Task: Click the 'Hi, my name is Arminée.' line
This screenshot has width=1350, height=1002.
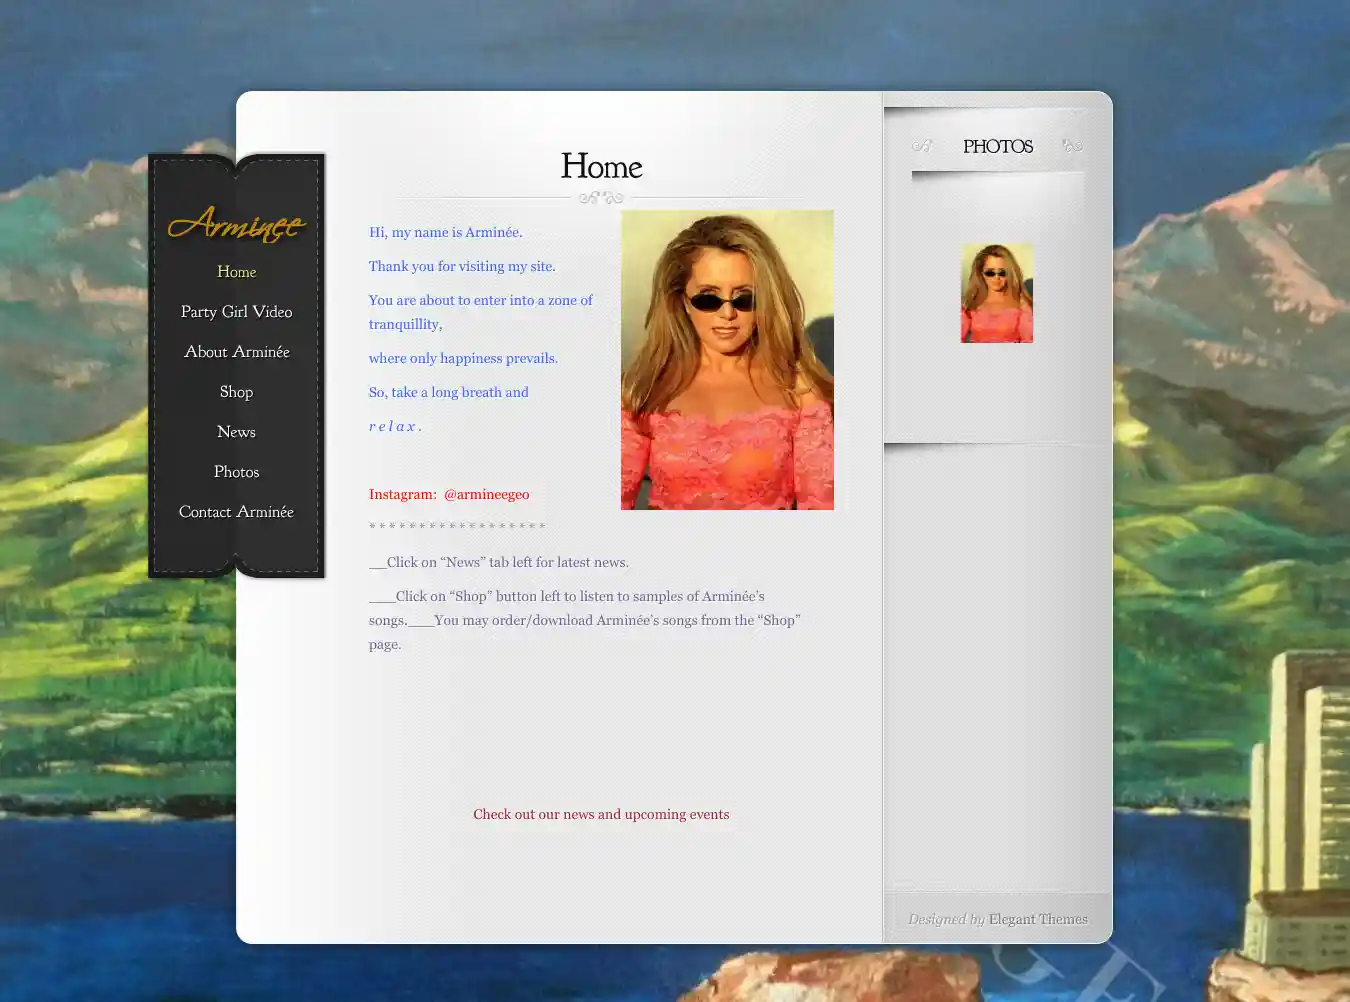Action: pyautogui.click(x=445, y=232)
